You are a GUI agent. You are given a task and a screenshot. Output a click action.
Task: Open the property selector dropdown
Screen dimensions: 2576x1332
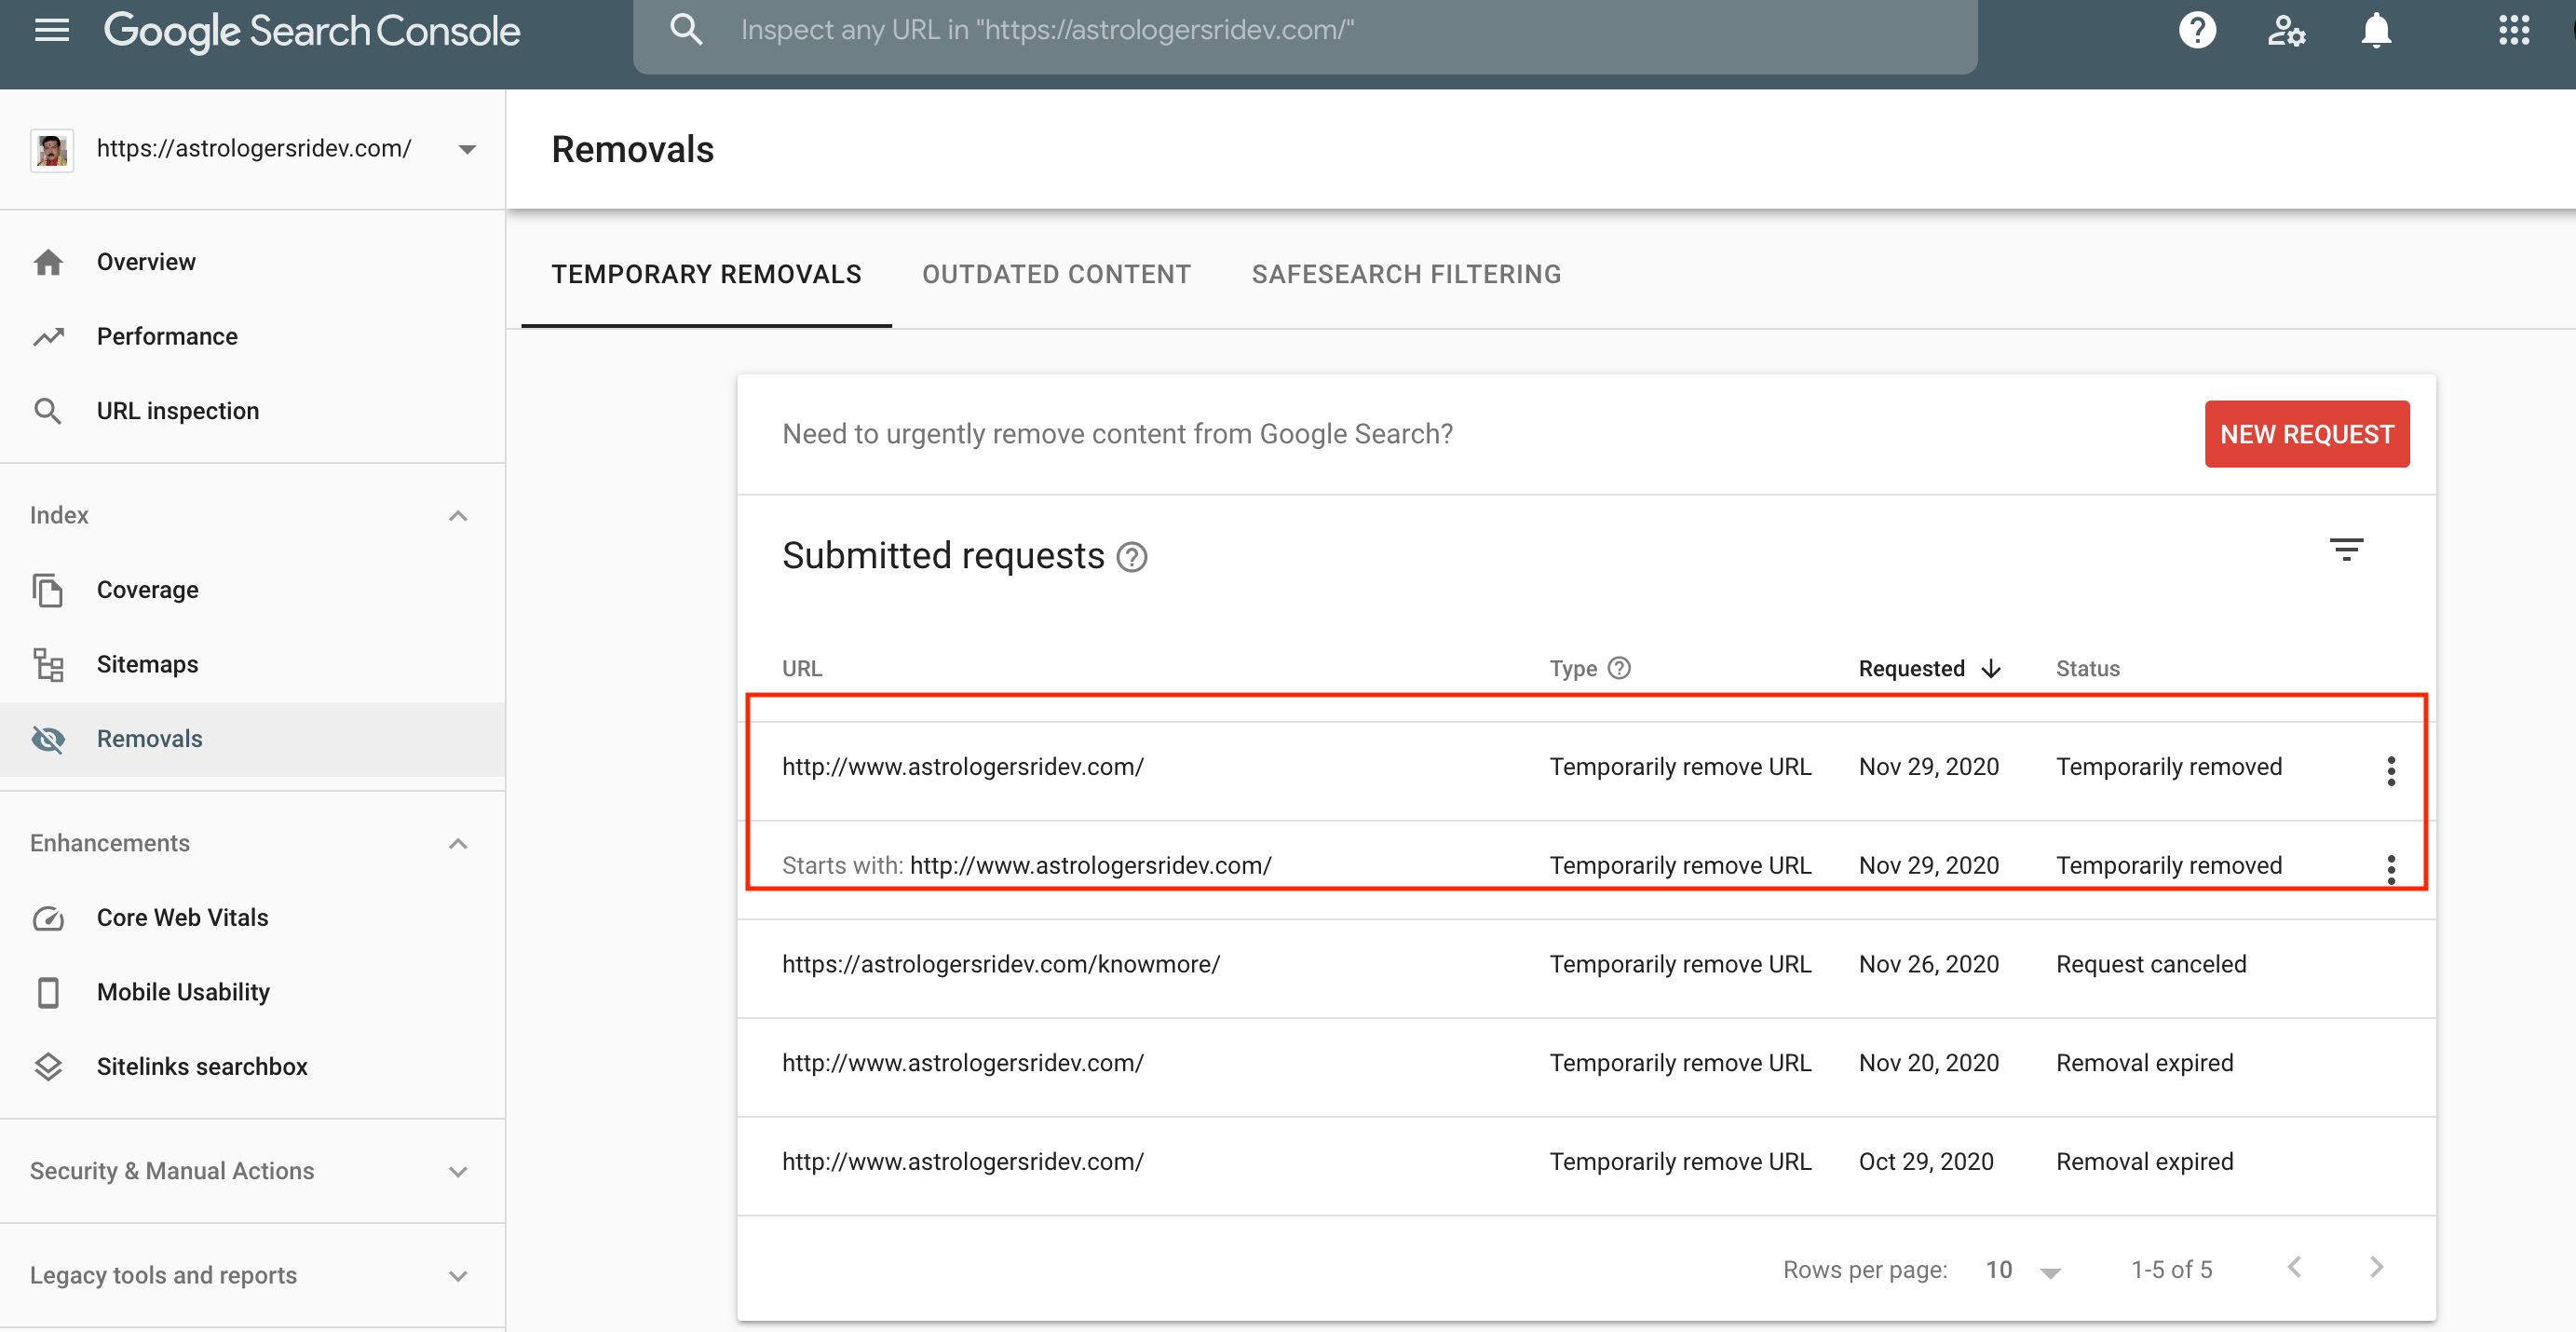pyautogui.click(x=466, y=150)
